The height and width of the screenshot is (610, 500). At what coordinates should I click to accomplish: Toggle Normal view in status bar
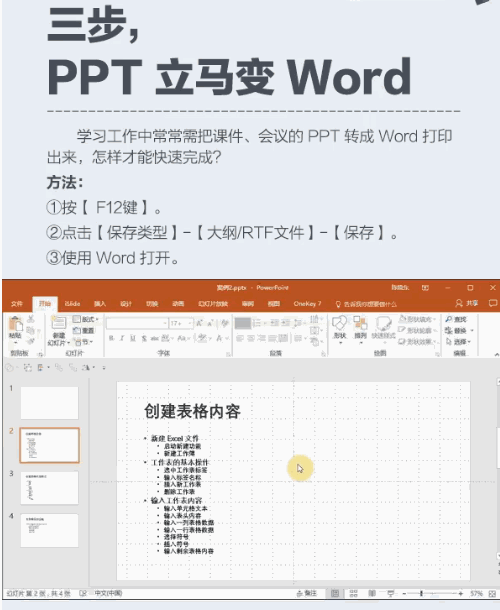tap(335, 593)
